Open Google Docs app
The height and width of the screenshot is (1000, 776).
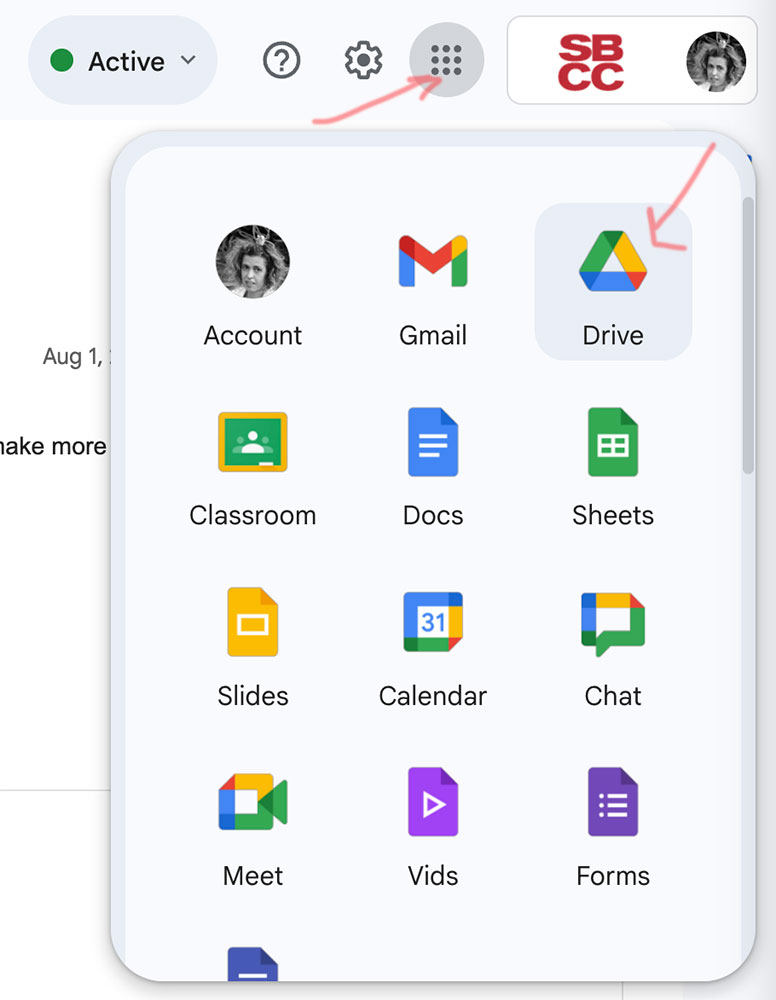click(433, 461)
